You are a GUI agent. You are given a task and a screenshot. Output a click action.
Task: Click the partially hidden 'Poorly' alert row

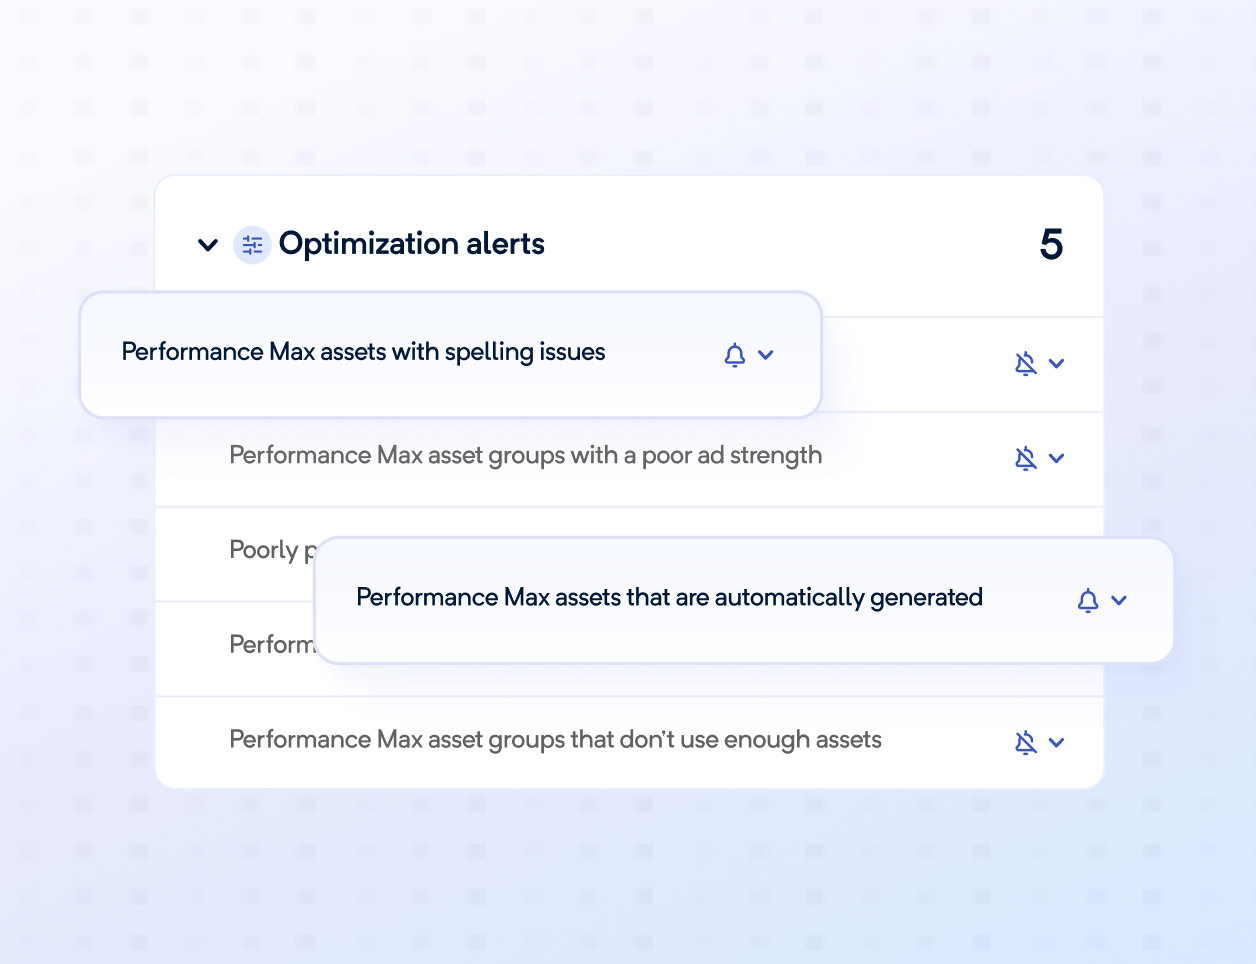click(264, 550)
